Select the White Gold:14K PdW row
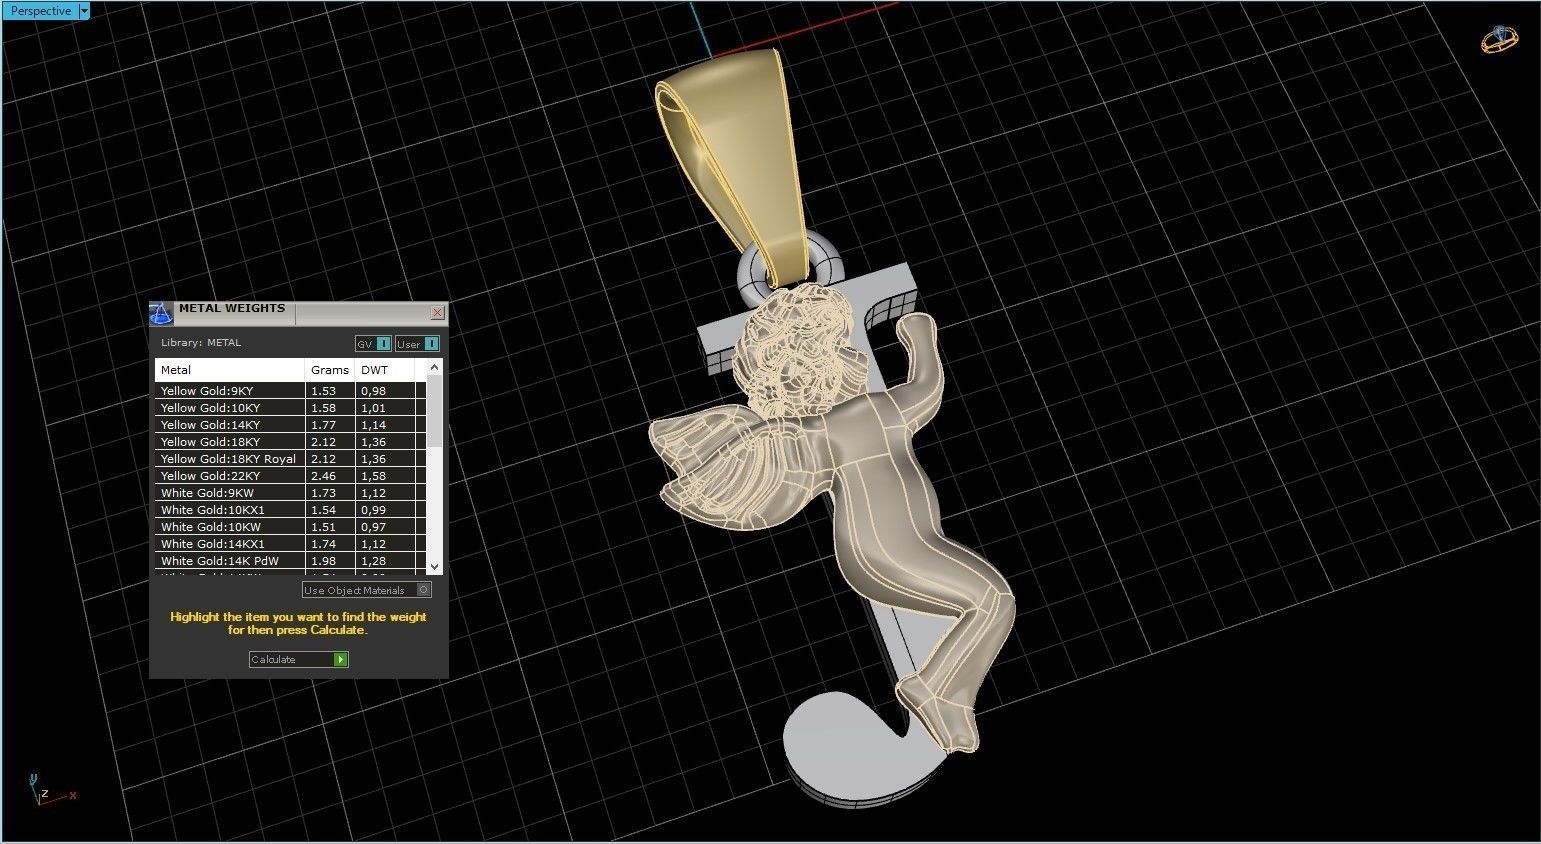The width and height of the screenshot is (1541, 844). (290, 561)
